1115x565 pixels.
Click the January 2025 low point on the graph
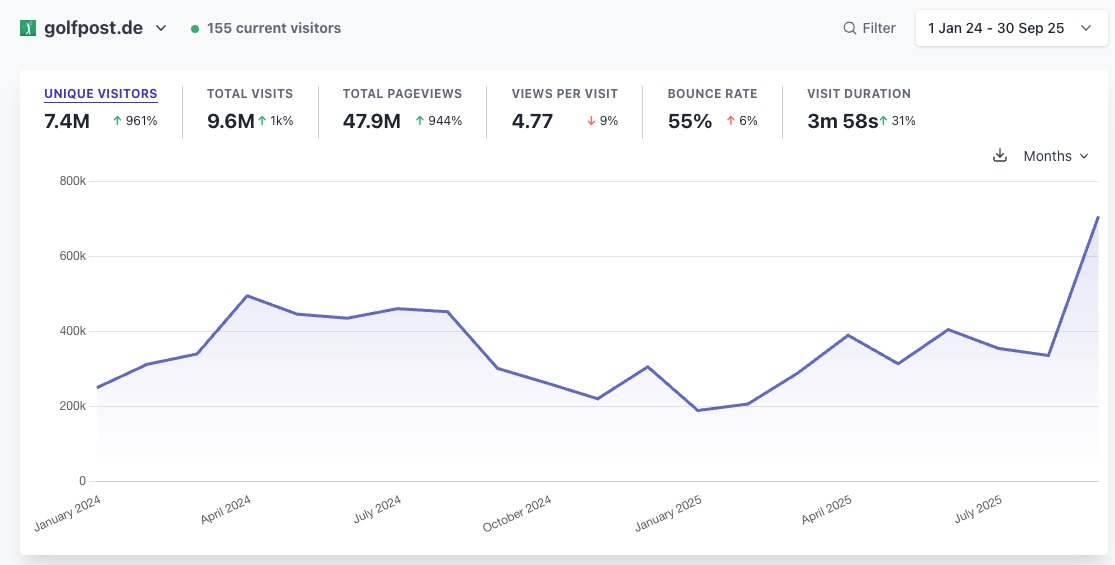(x=698, y=410)
